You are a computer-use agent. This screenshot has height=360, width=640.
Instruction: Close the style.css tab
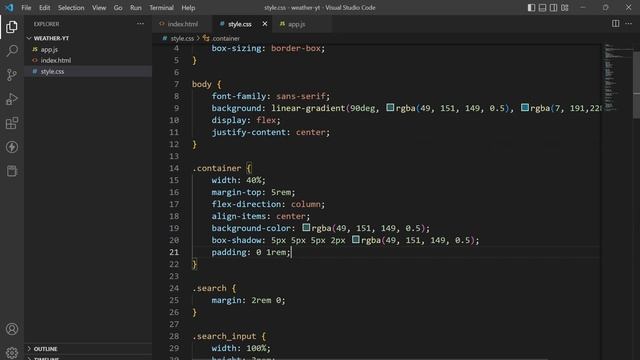tap(265, 24)
